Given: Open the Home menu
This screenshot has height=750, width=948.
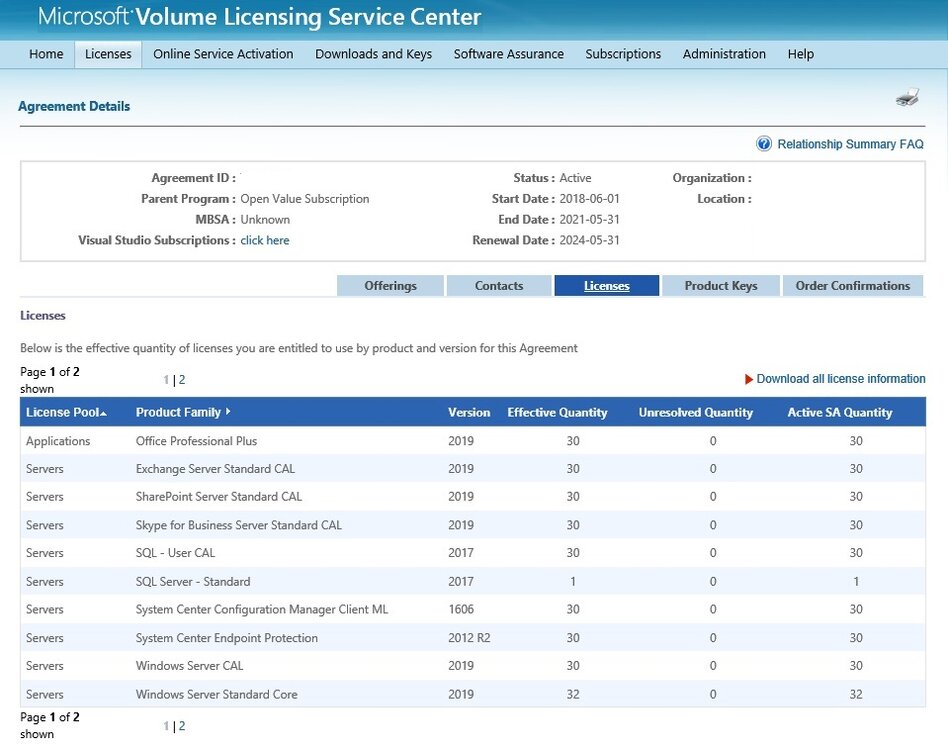Looking at the screenshot, I should [46, 54].
